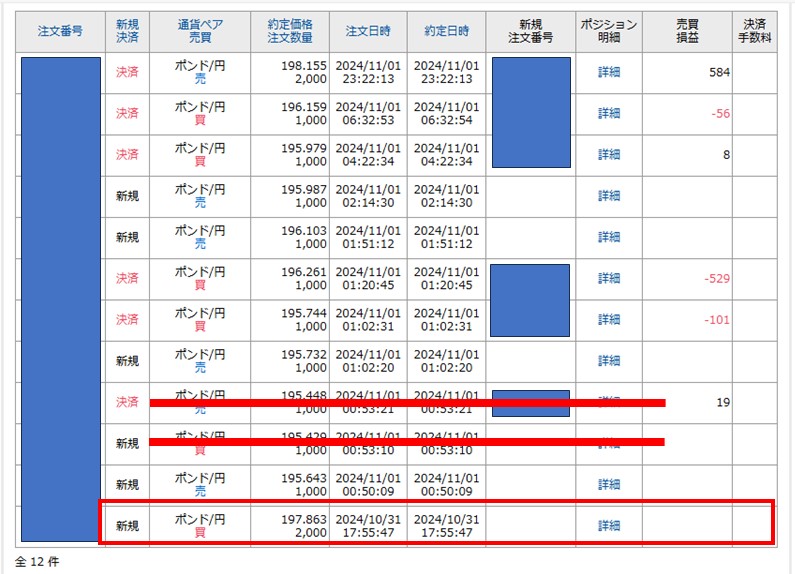The width and height of the screenshot is (795, 574).
Task: Click the 約定日時 column header
Action: click(x=446, y=31)
